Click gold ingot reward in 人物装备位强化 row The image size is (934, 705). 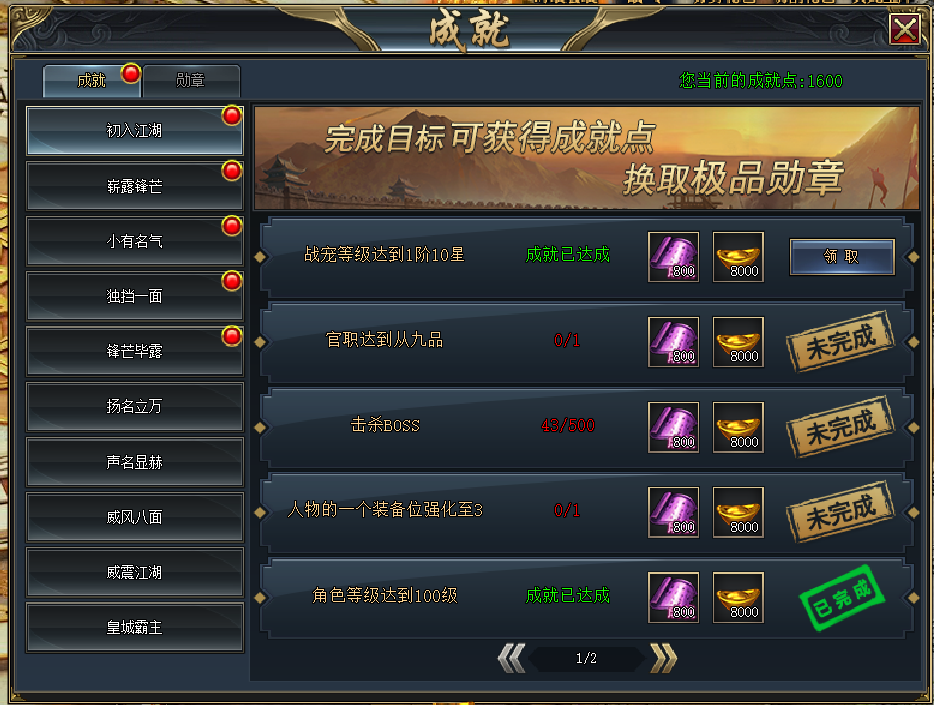(738, 512)
